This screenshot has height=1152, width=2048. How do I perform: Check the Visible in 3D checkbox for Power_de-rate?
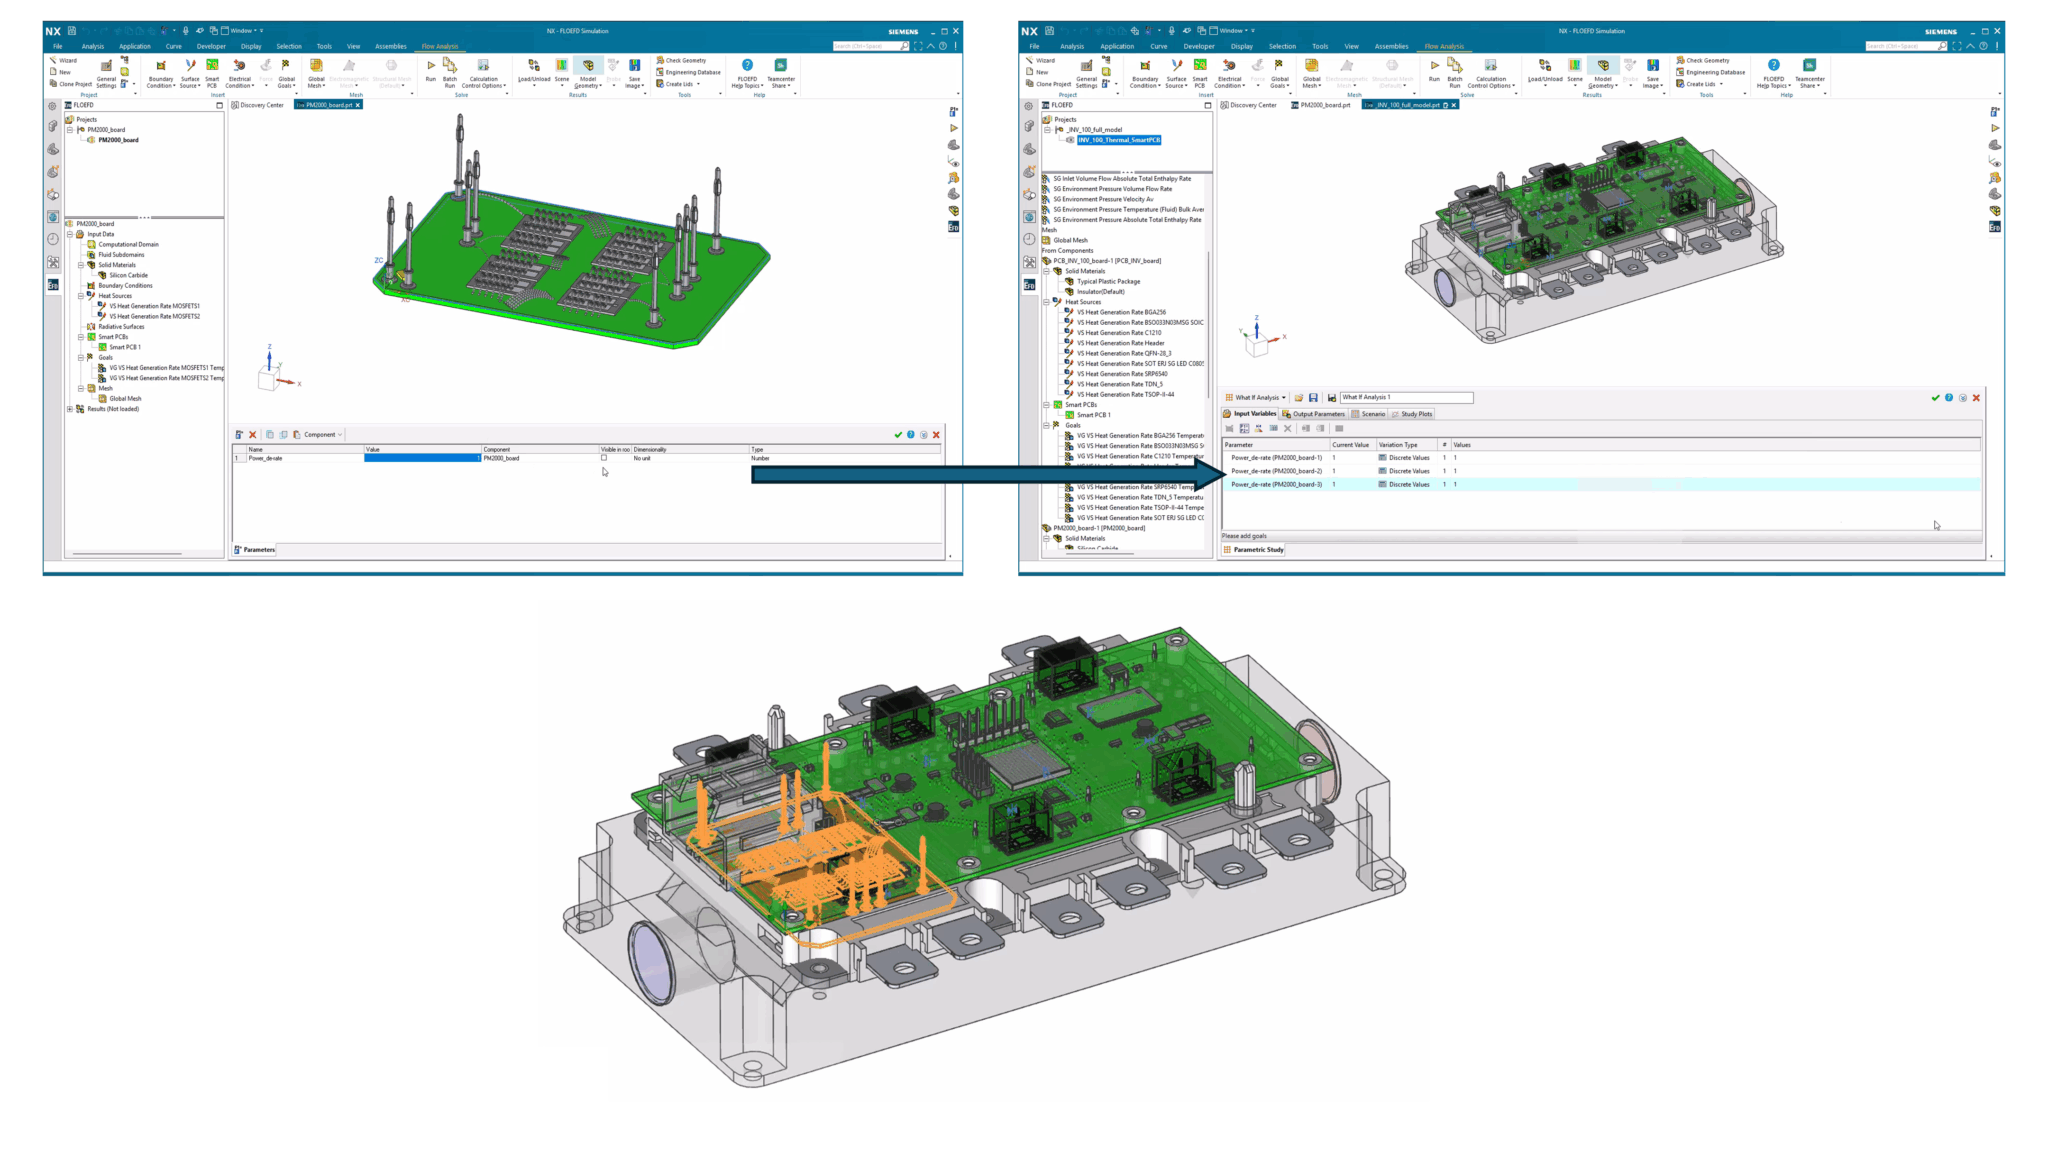click(x=603, y=457)
